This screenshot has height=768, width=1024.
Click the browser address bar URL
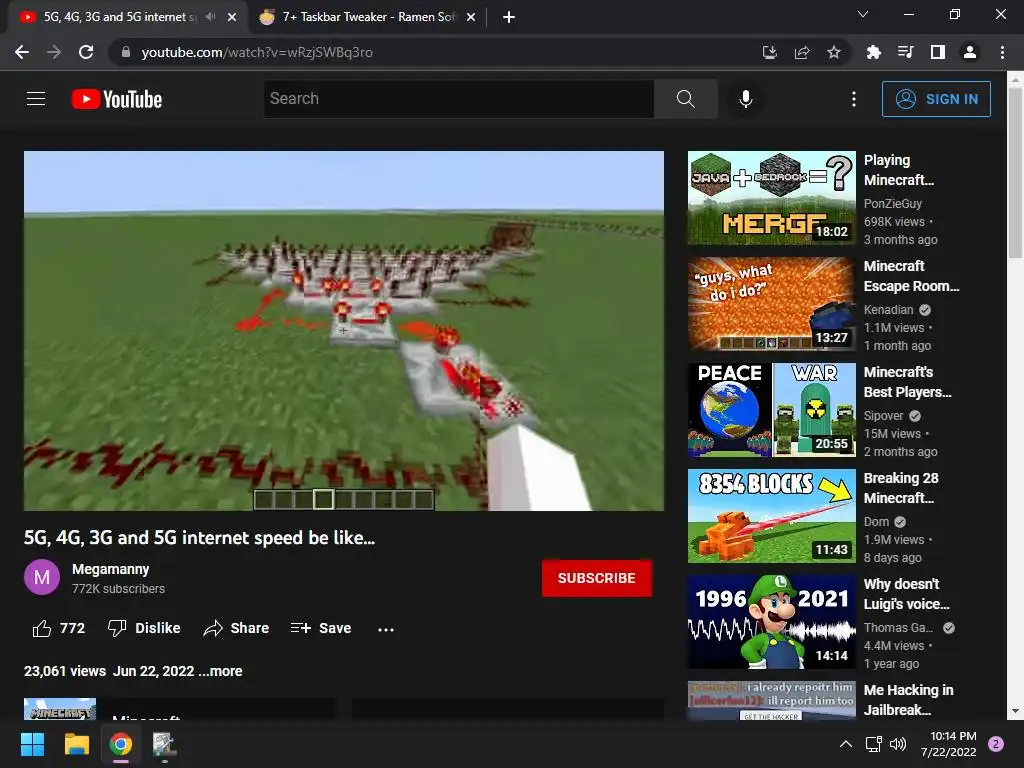pyautogui.click(x=257, y=52)
